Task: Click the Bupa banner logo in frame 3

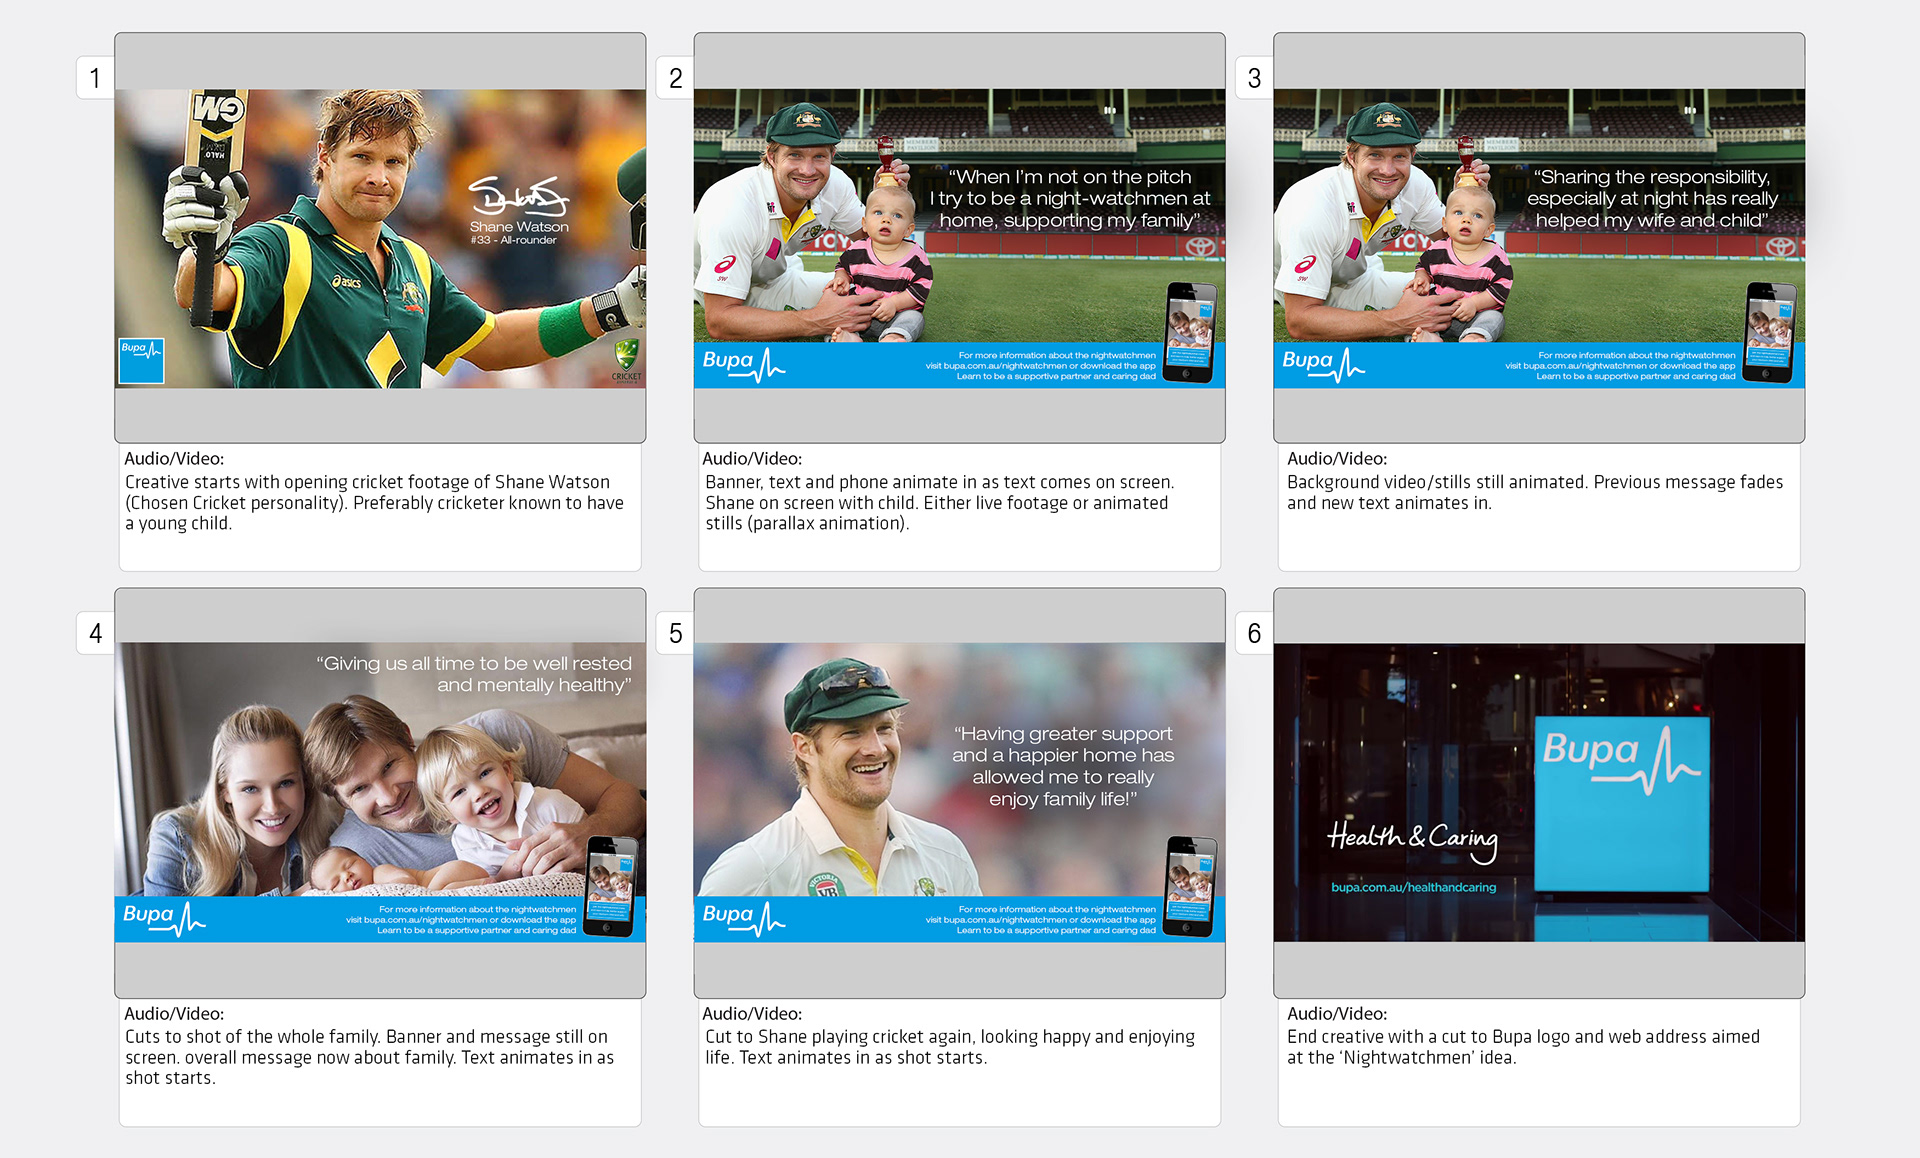Action: (1323, 365)
